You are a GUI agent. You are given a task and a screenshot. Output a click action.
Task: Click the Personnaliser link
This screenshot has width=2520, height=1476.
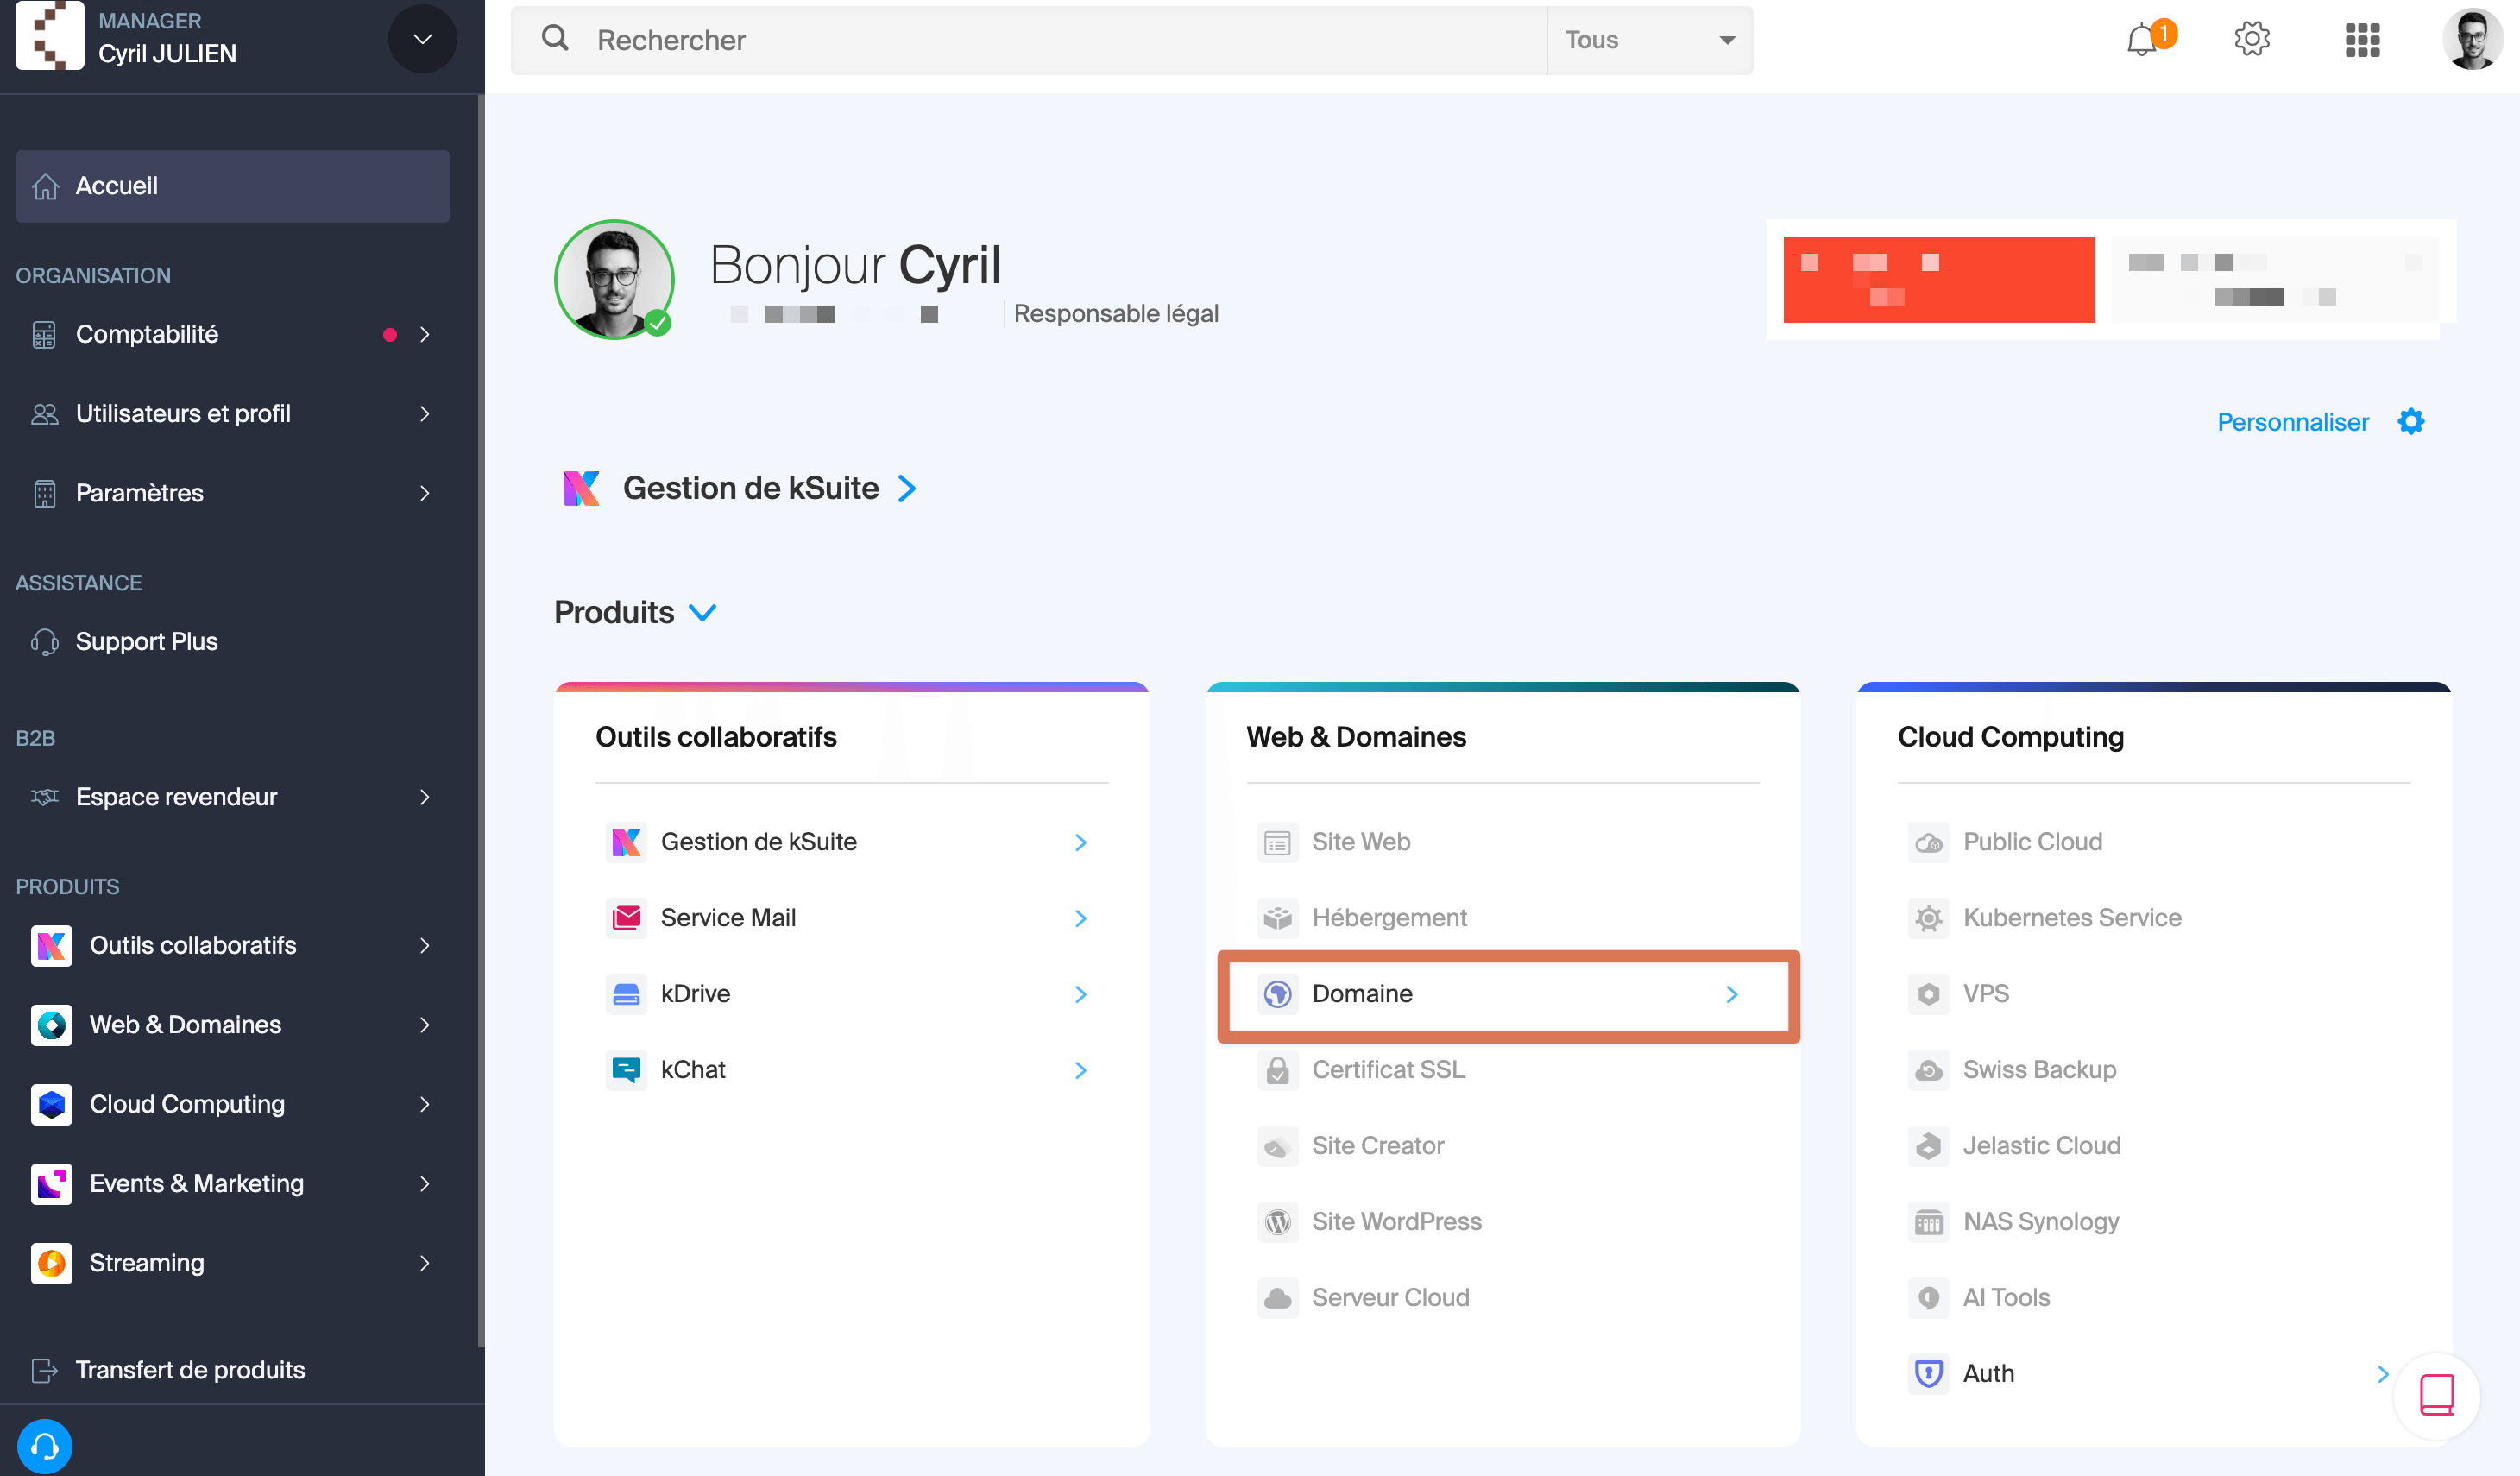2292,421
